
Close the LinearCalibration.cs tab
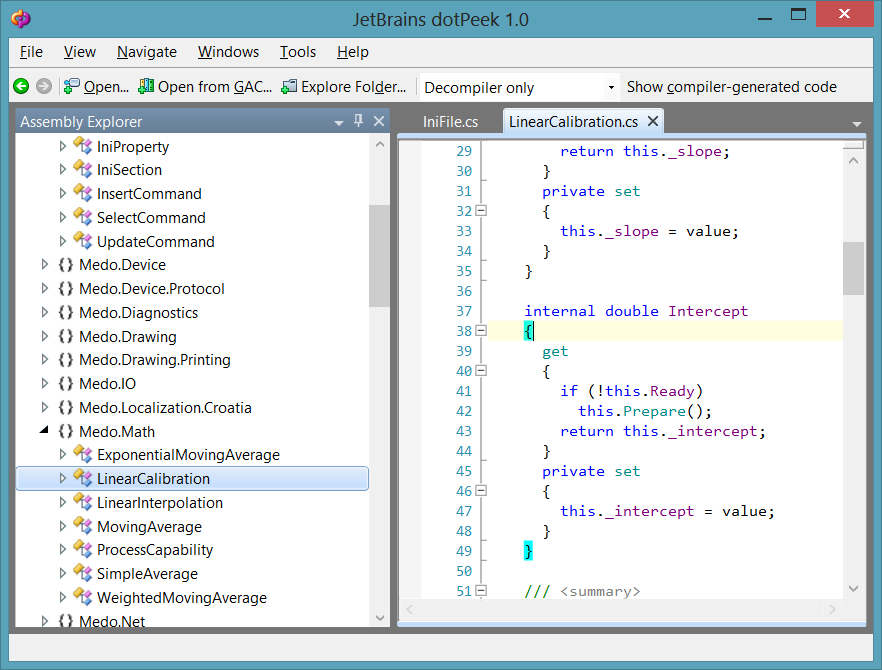[x=653, y=121]
